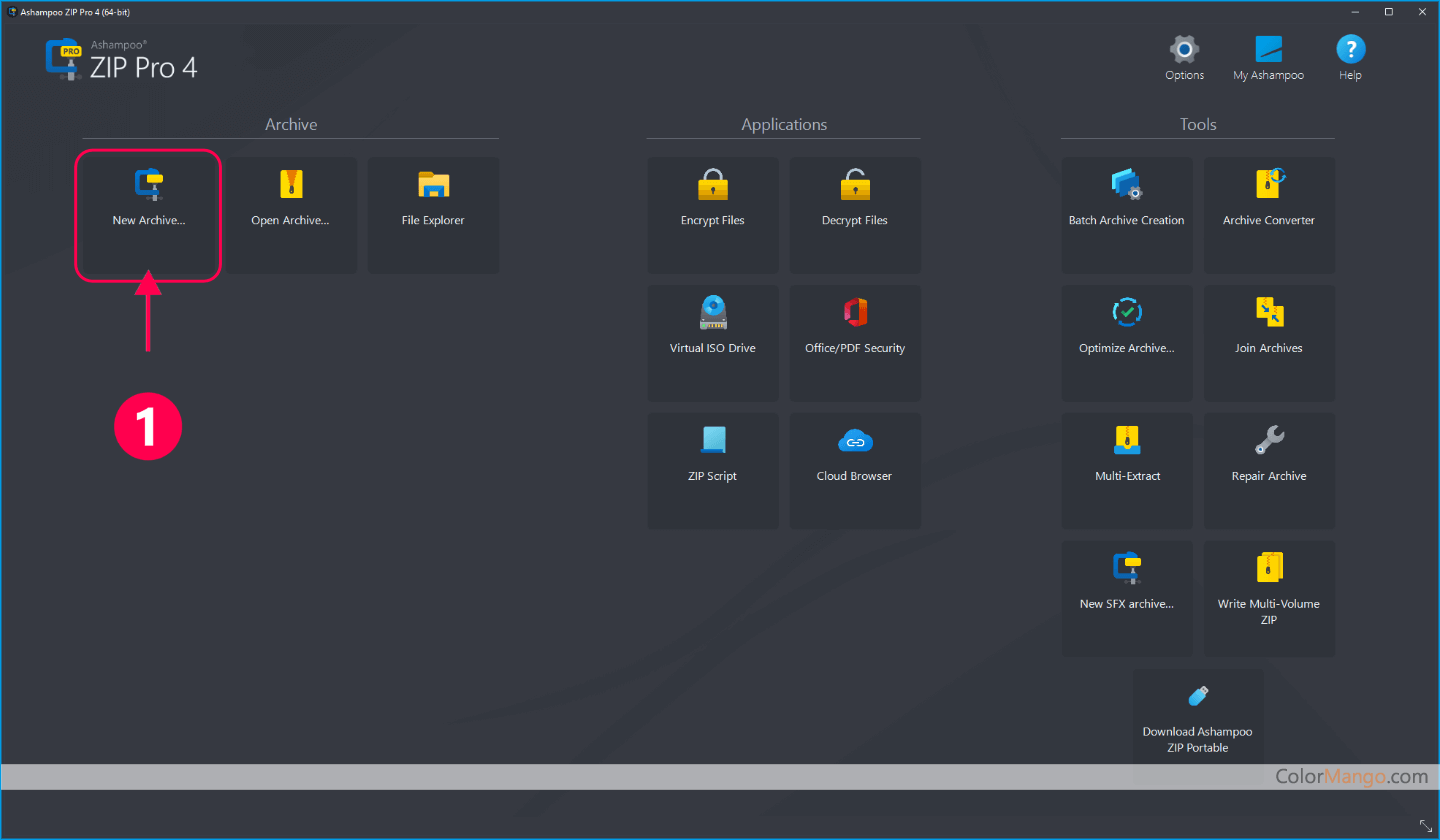Click the Open Archive icon
1440x840 pixels.
pos(290,185)
